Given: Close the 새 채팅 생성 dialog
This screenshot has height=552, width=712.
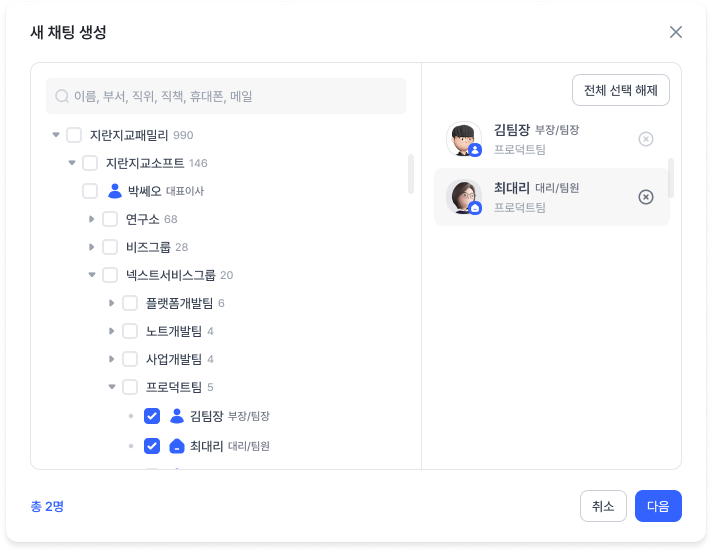Looking at the screenshot, I should click(676, 32).
